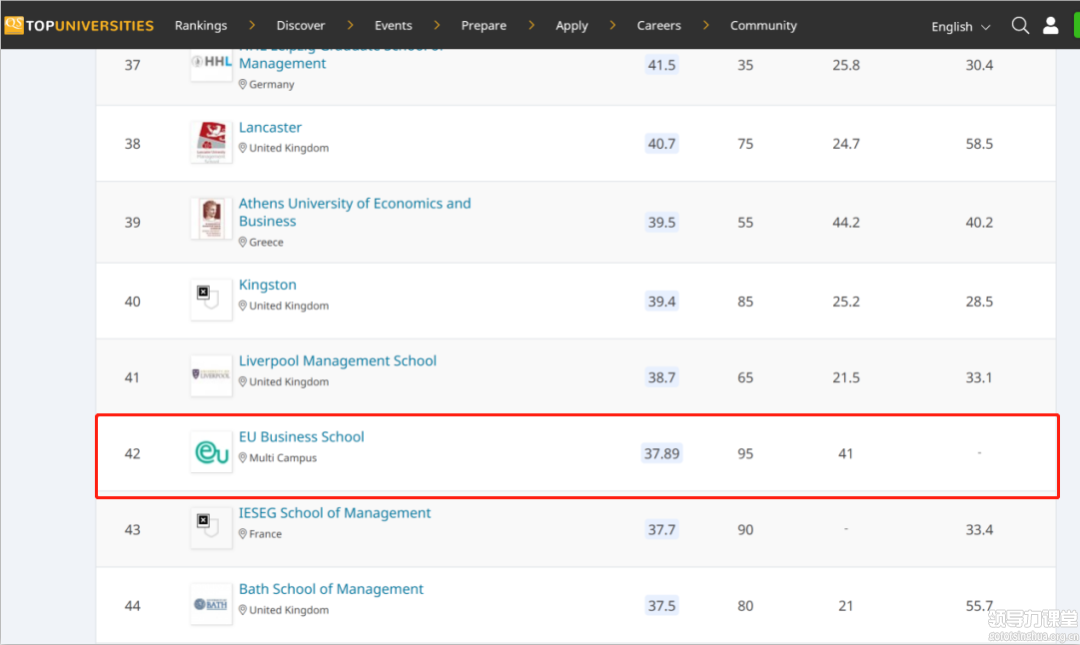The width and height of the screenshot is (1080, 645).
Task: Open the Liverpool Management School link
Action: point(338,360)
